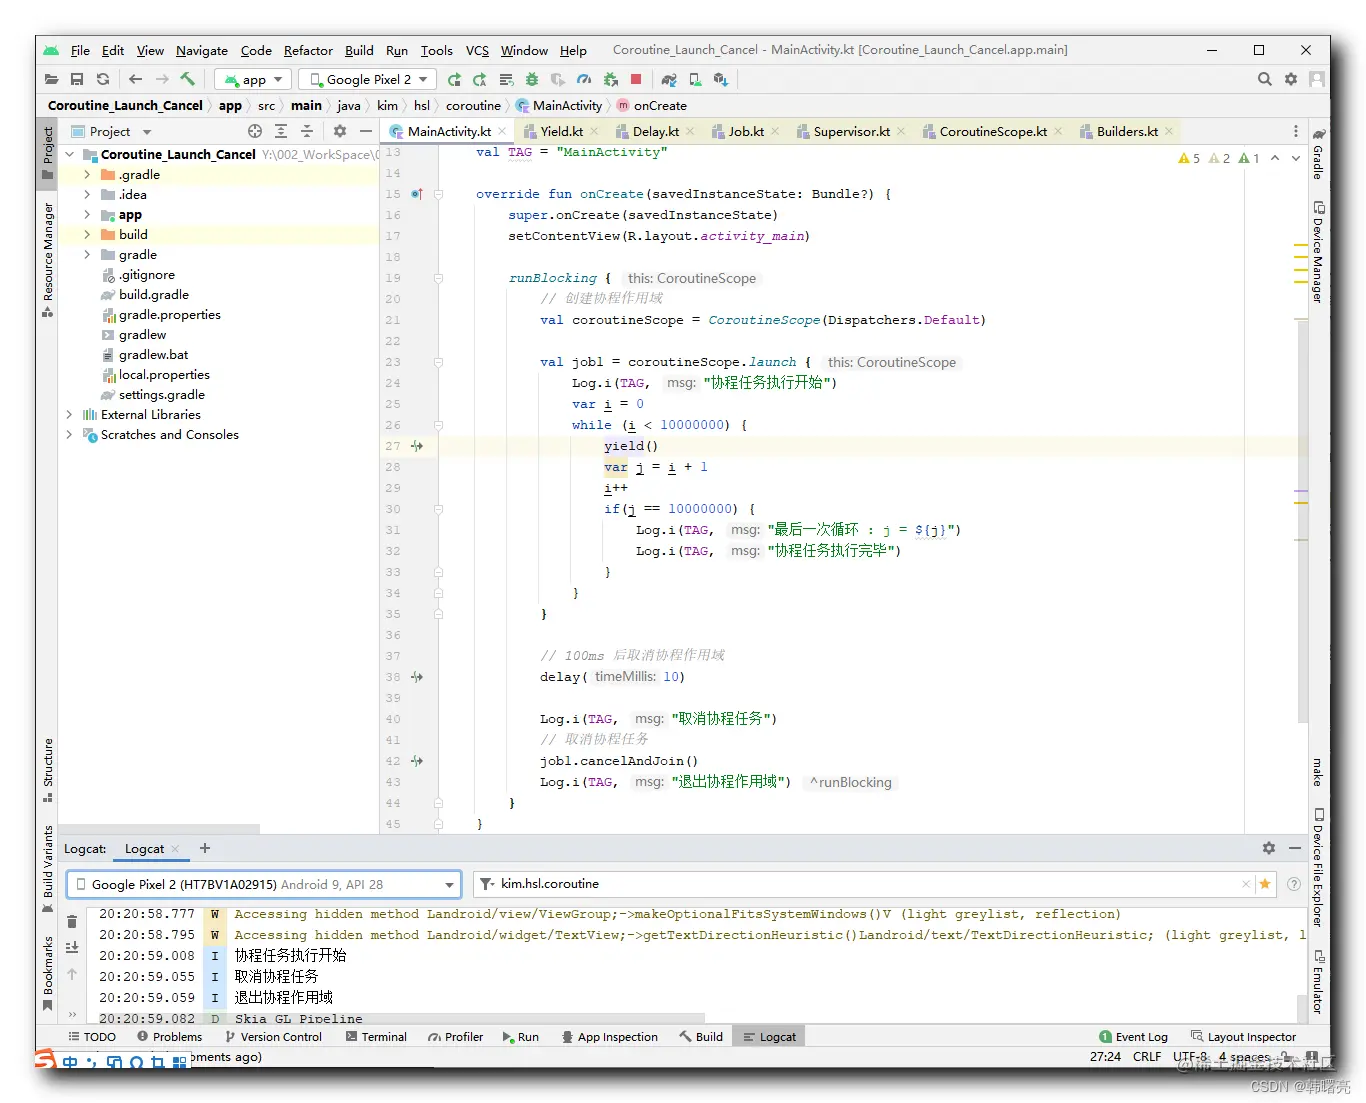Click the Search Everywhere magnifier icon
The image size is (1366, 1103).
click(1265, 79)
